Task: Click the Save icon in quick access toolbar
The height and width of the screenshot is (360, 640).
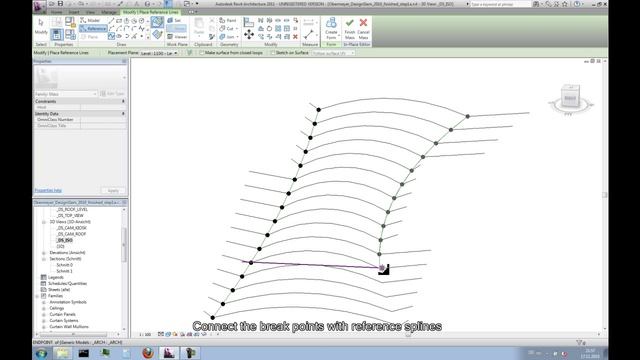Action: click(60, 4)
